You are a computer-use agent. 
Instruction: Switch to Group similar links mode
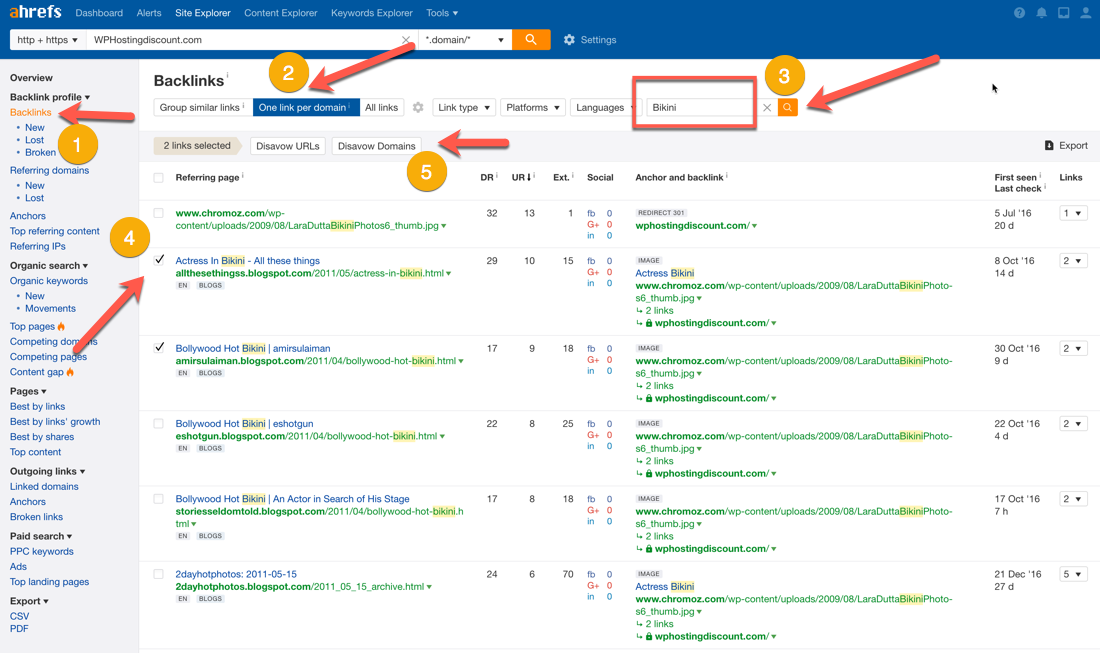click(203, 107)
